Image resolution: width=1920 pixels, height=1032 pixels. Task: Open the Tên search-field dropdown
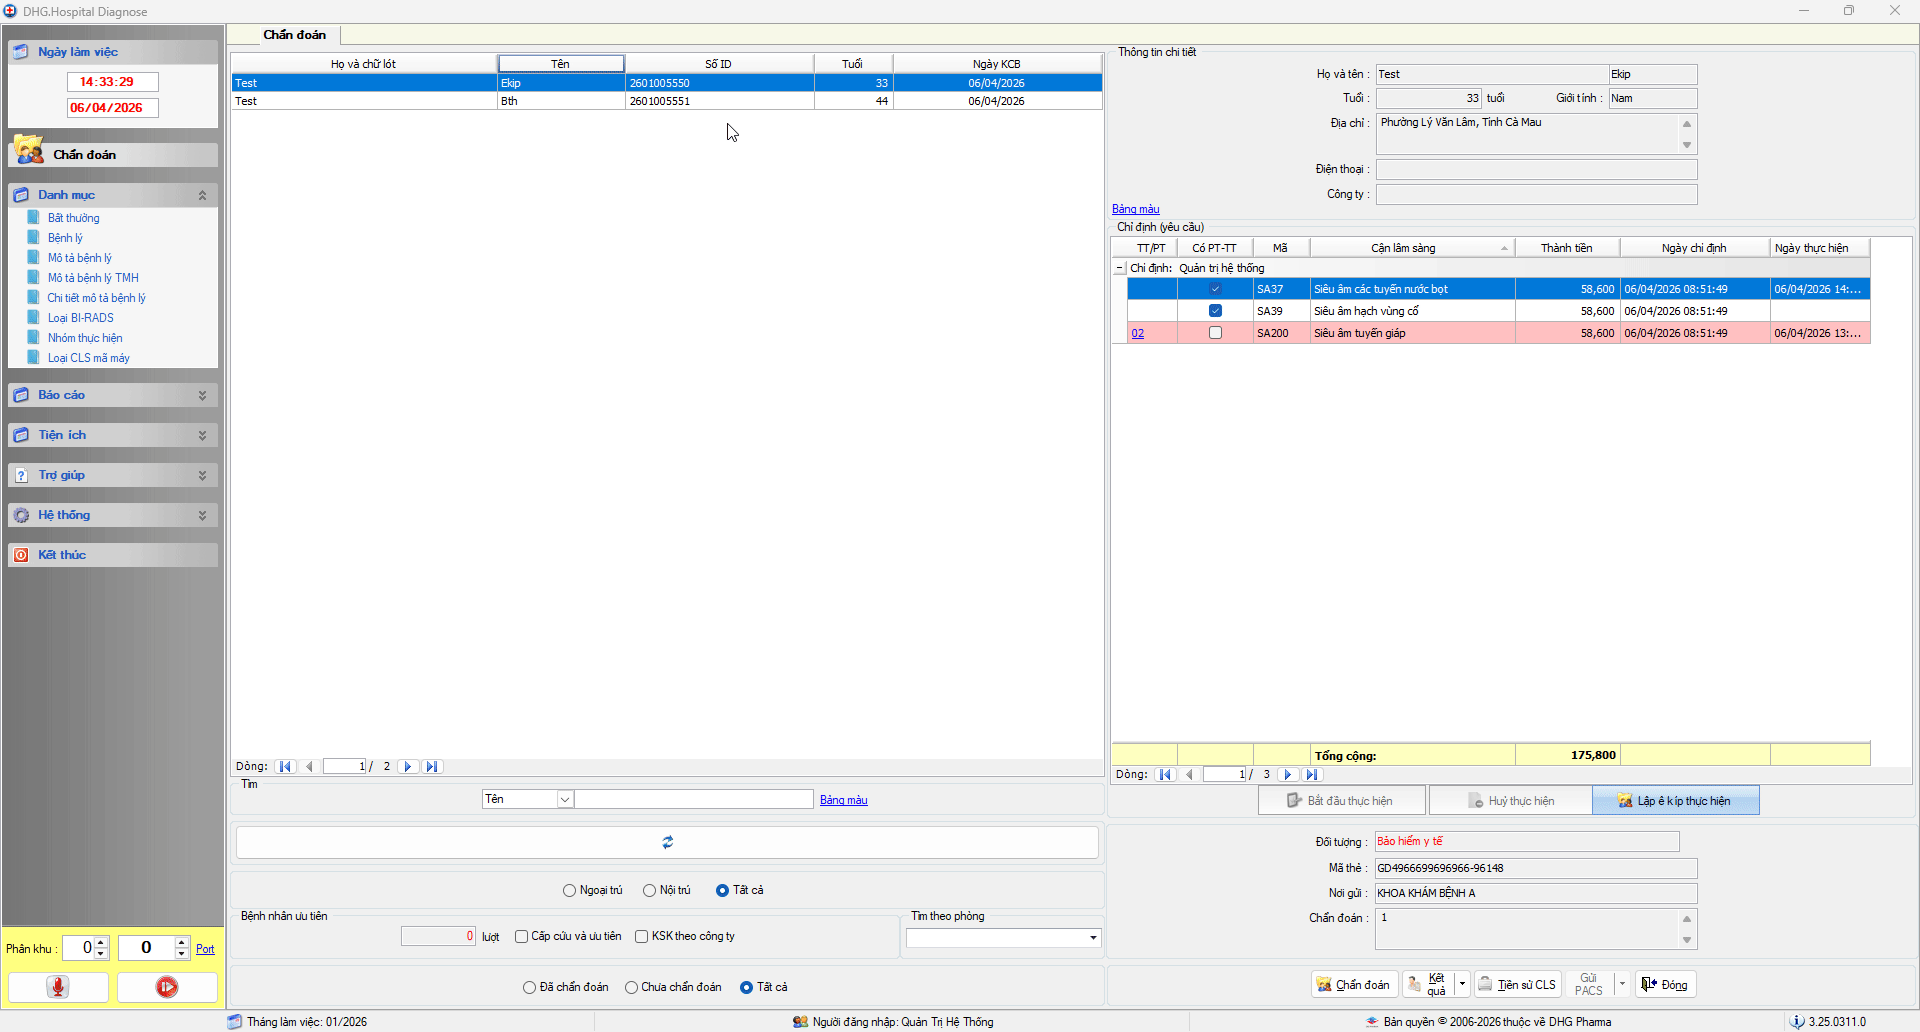click(x=565, y=799)
